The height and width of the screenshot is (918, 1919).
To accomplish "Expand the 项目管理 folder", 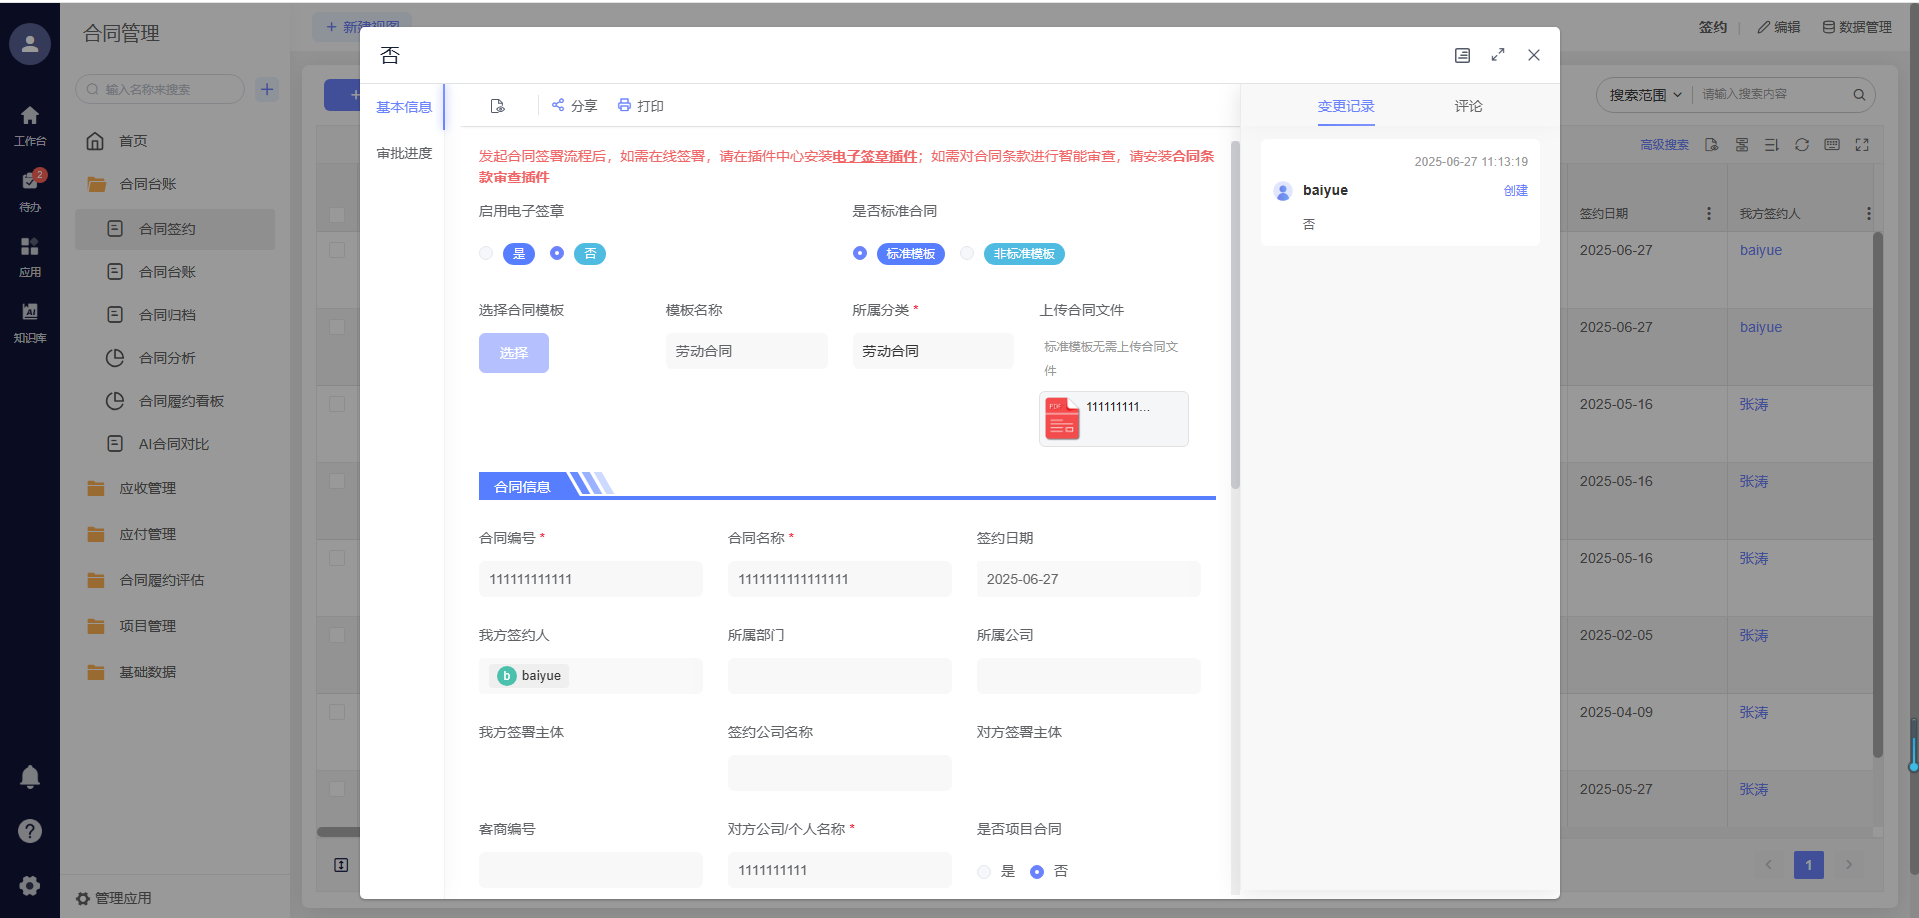I will coord(147,626).
